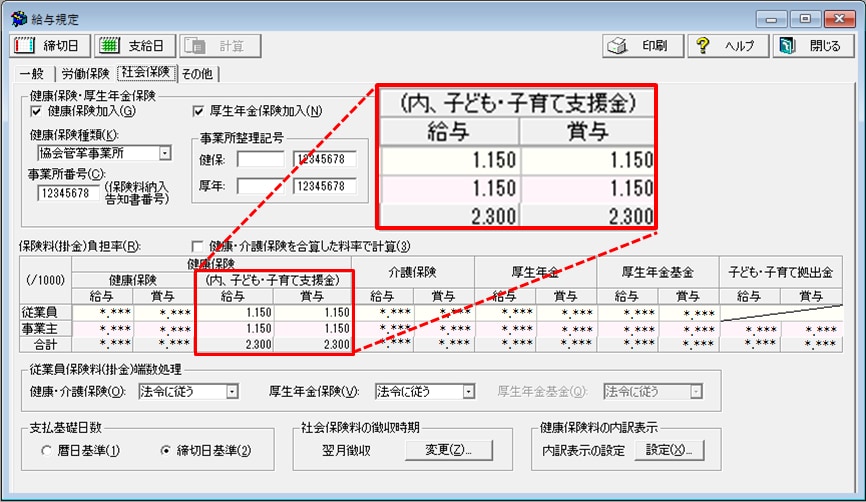Select the 締切日基準 radio button
Screen dimensions: 866x502
coord(166,451)
